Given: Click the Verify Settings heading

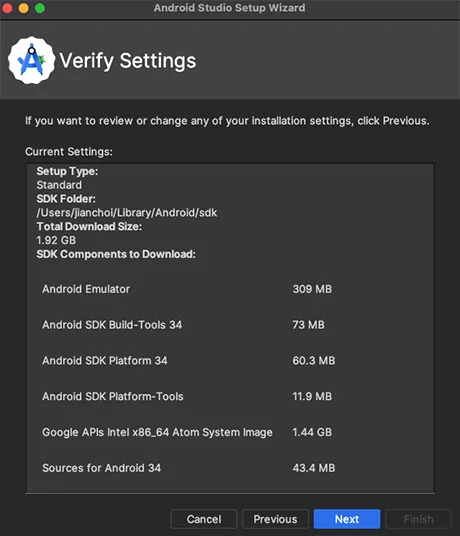Looking at the screenshot, I should pyautogui.click(x=128, y=61).
